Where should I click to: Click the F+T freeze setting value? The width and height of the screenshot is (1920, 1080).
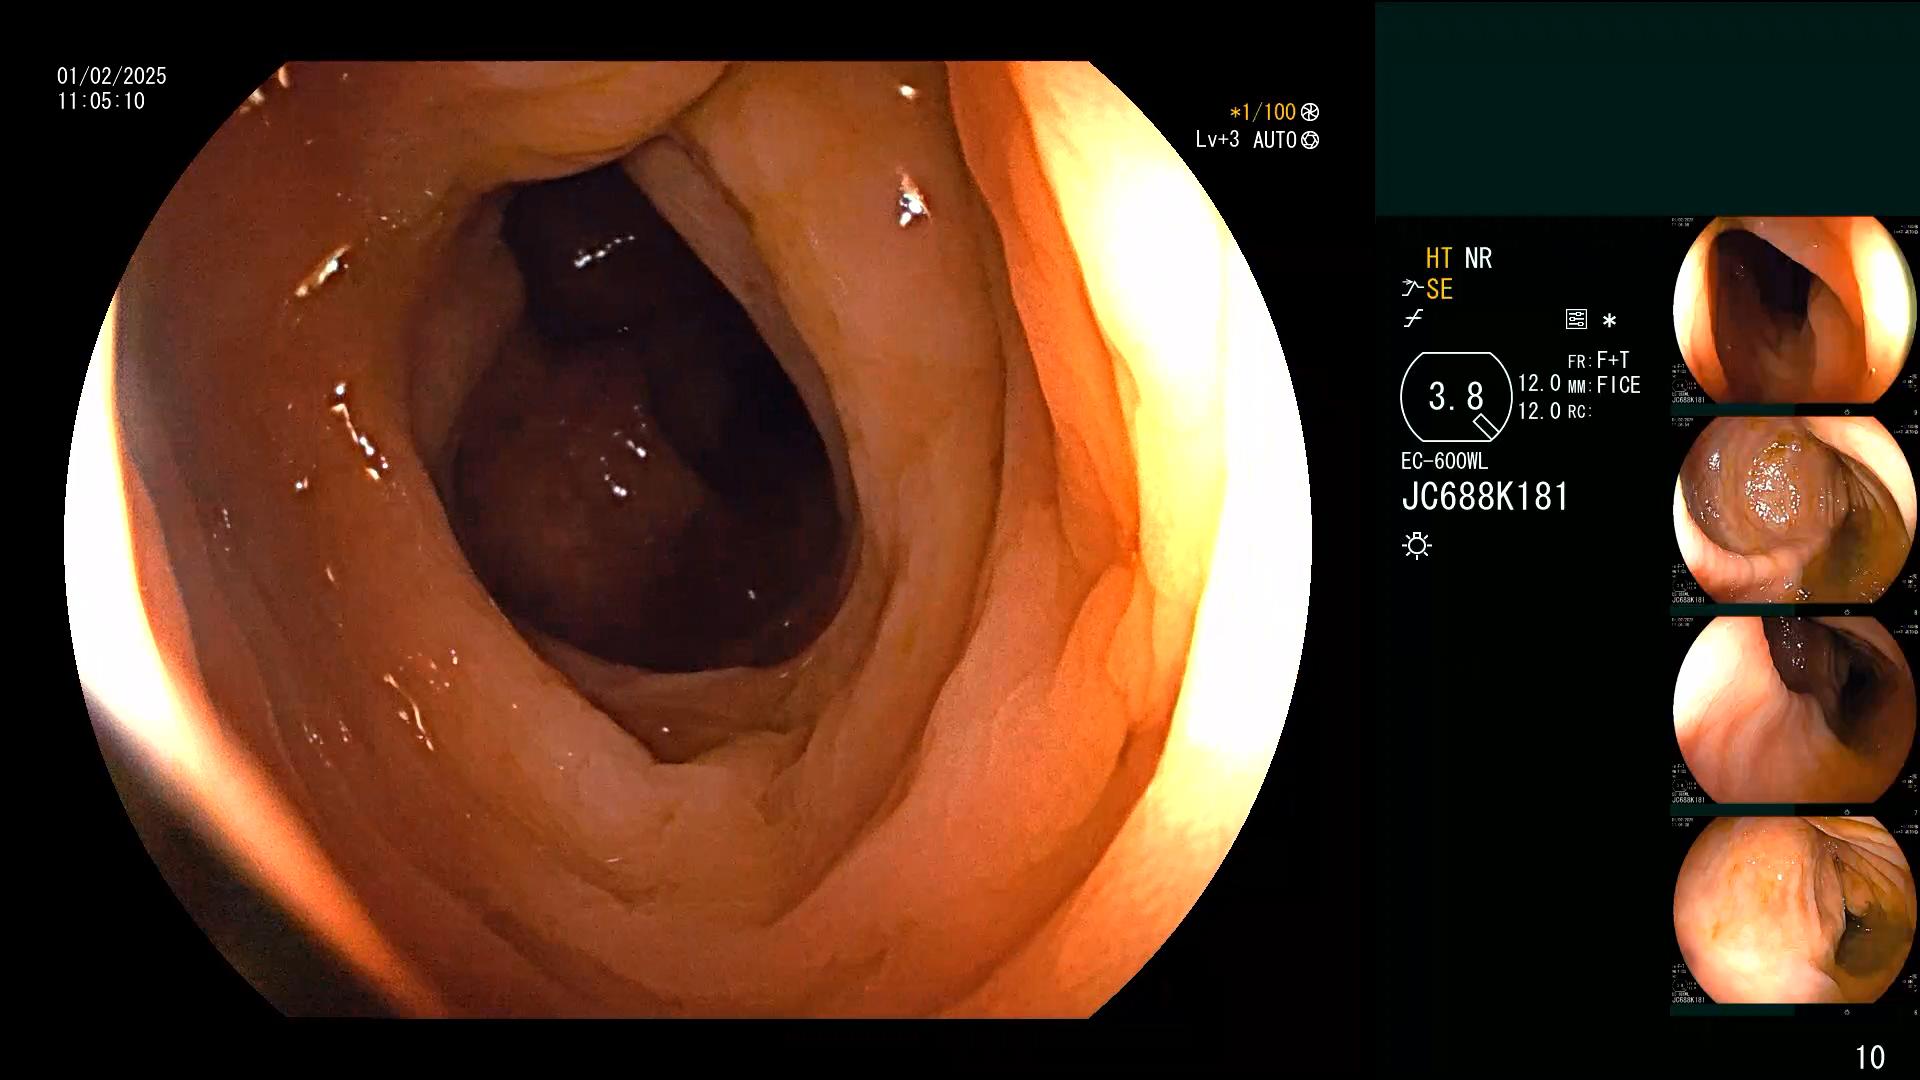click(1613, 360)
